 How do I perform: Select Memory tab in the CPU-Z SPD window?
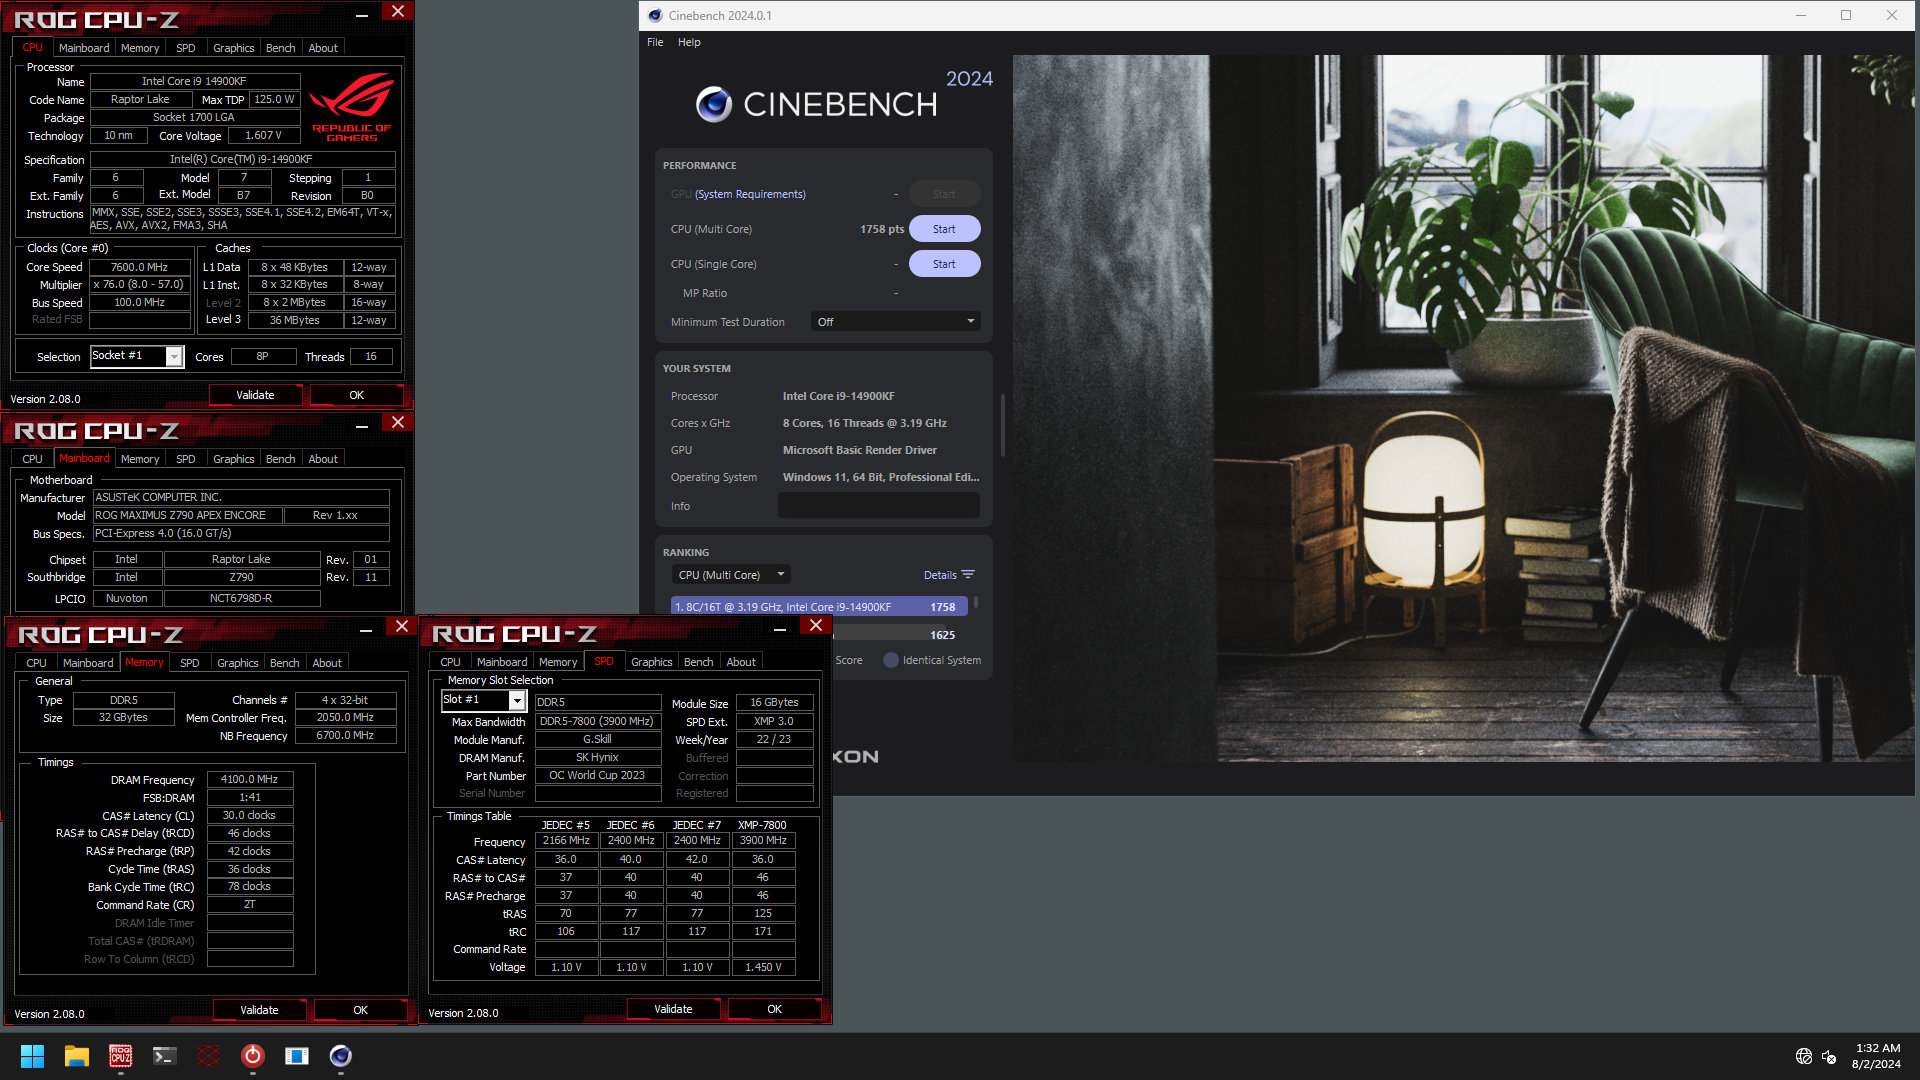[558, 662]
